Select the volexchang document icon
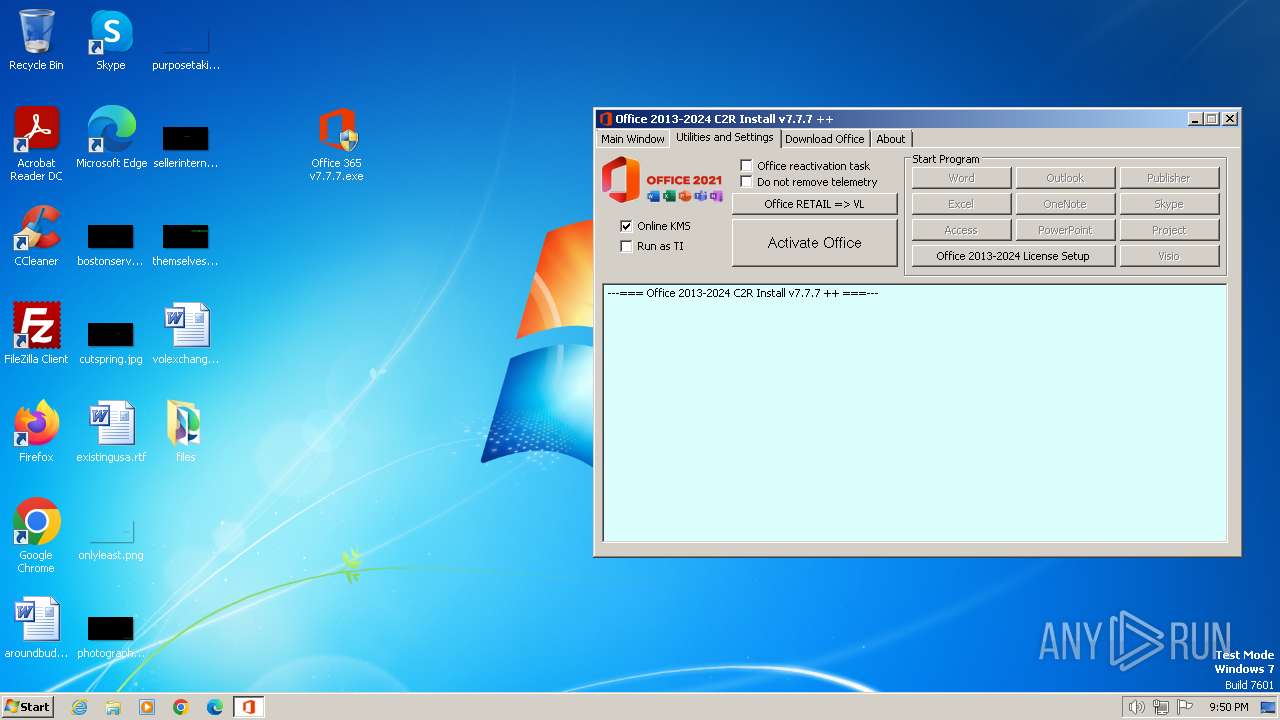1280x720 pixels. (x=185, y=334)
